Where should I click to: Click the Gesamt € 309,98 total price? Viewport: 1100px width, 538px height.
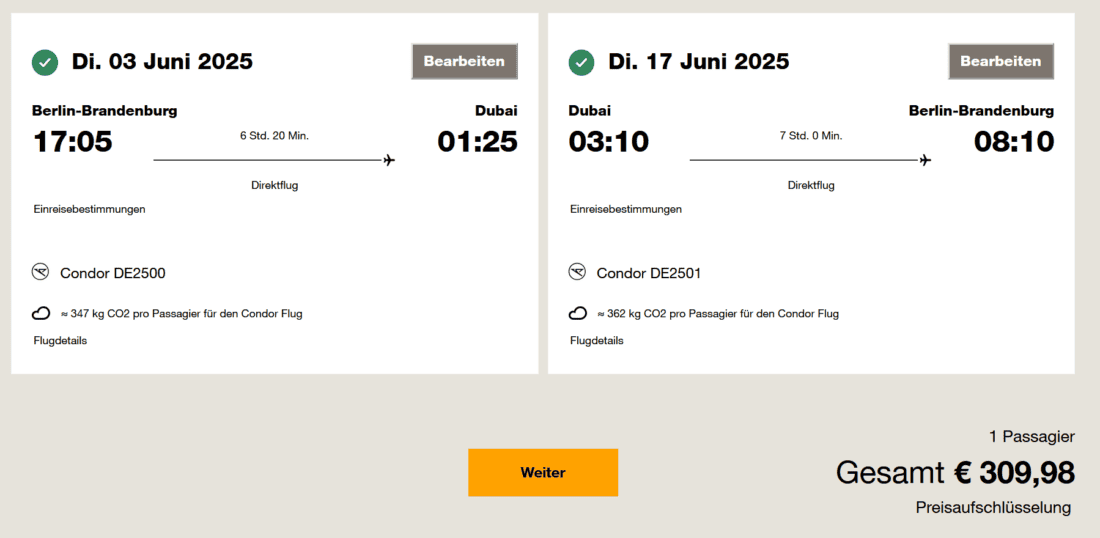click(x=955, y=472)
